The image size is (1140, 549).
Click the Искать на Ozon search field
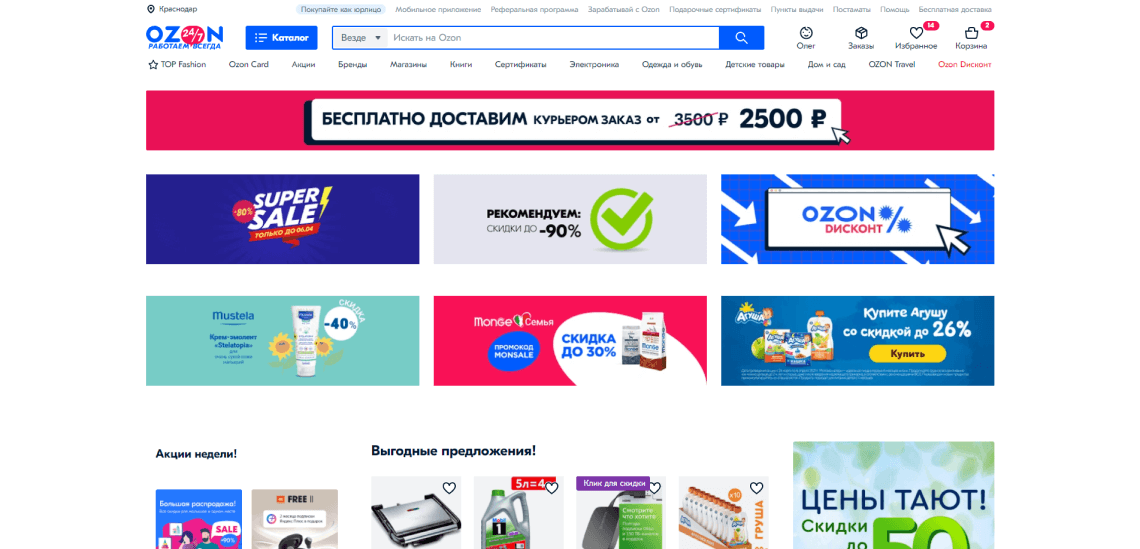pos(553,38)
